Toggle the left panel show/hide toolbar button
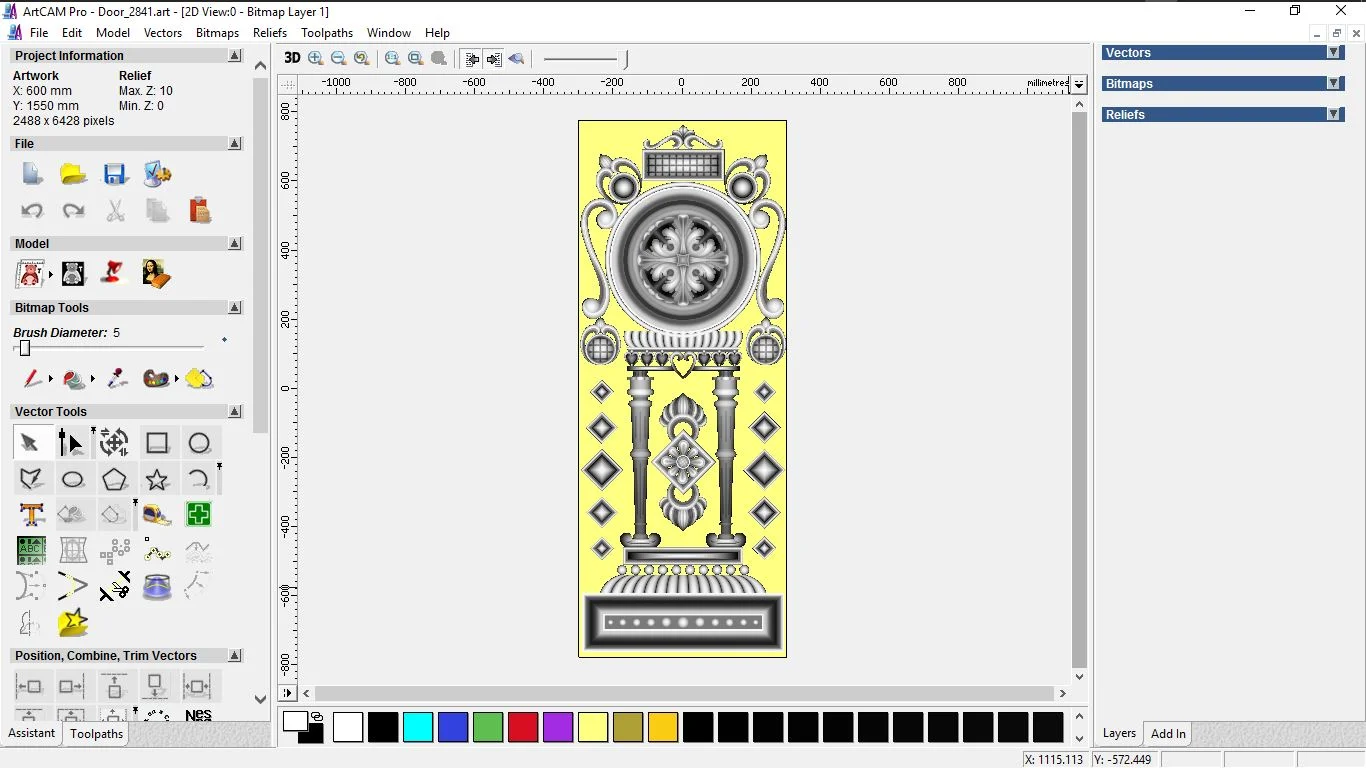The width and height of the screenshot is (1366, 768). pos(471,59)
